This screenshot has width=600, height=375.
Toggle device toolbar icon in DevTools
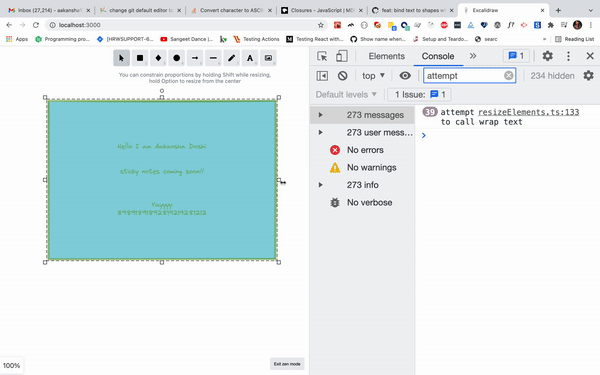point(341,56)
